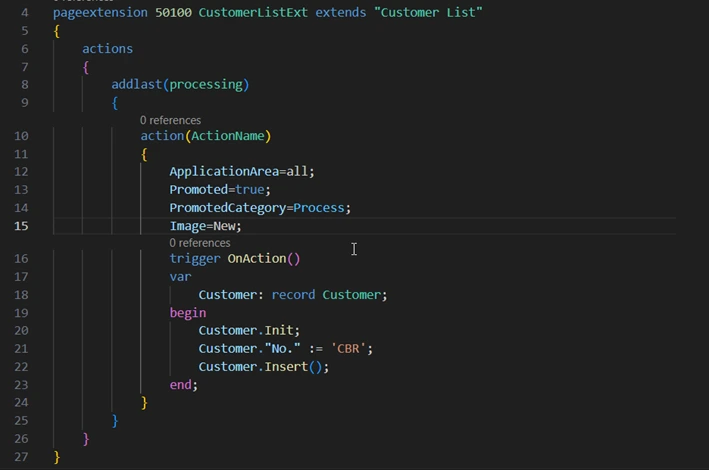Click the 'OnAction' trigger name
This screenshot has height=470, width=709.
point(257,259)
